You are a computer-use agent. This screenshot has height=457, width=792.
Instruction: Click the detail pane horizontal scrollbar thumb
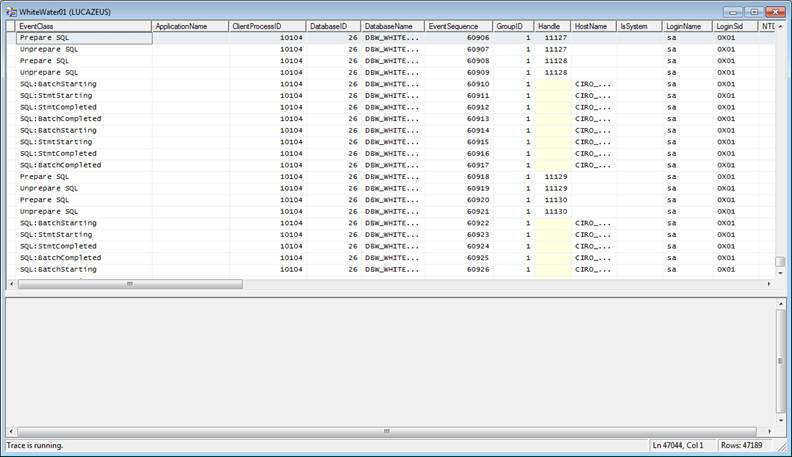tap(387, 431)
